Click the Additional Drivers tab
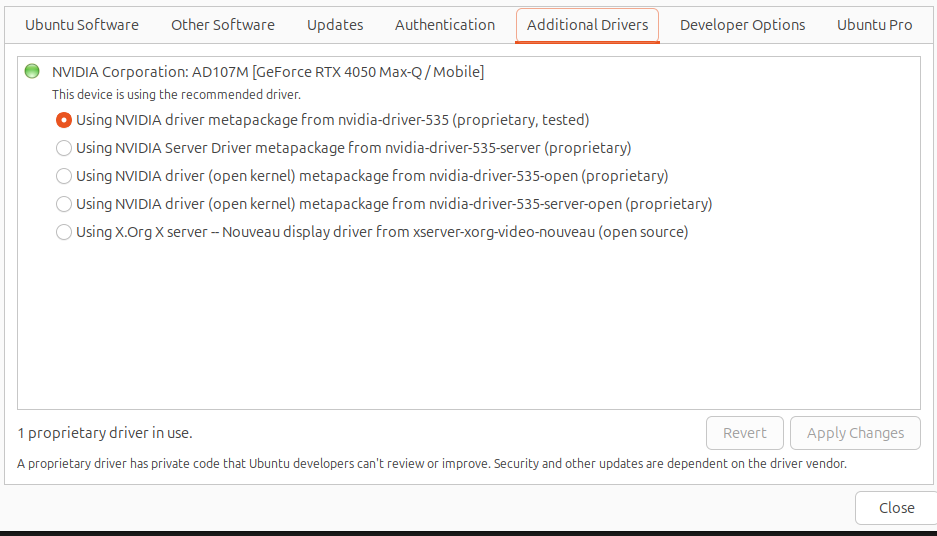Image resolution: width=937 pixels, height=536 pixels. click(587, 25)
